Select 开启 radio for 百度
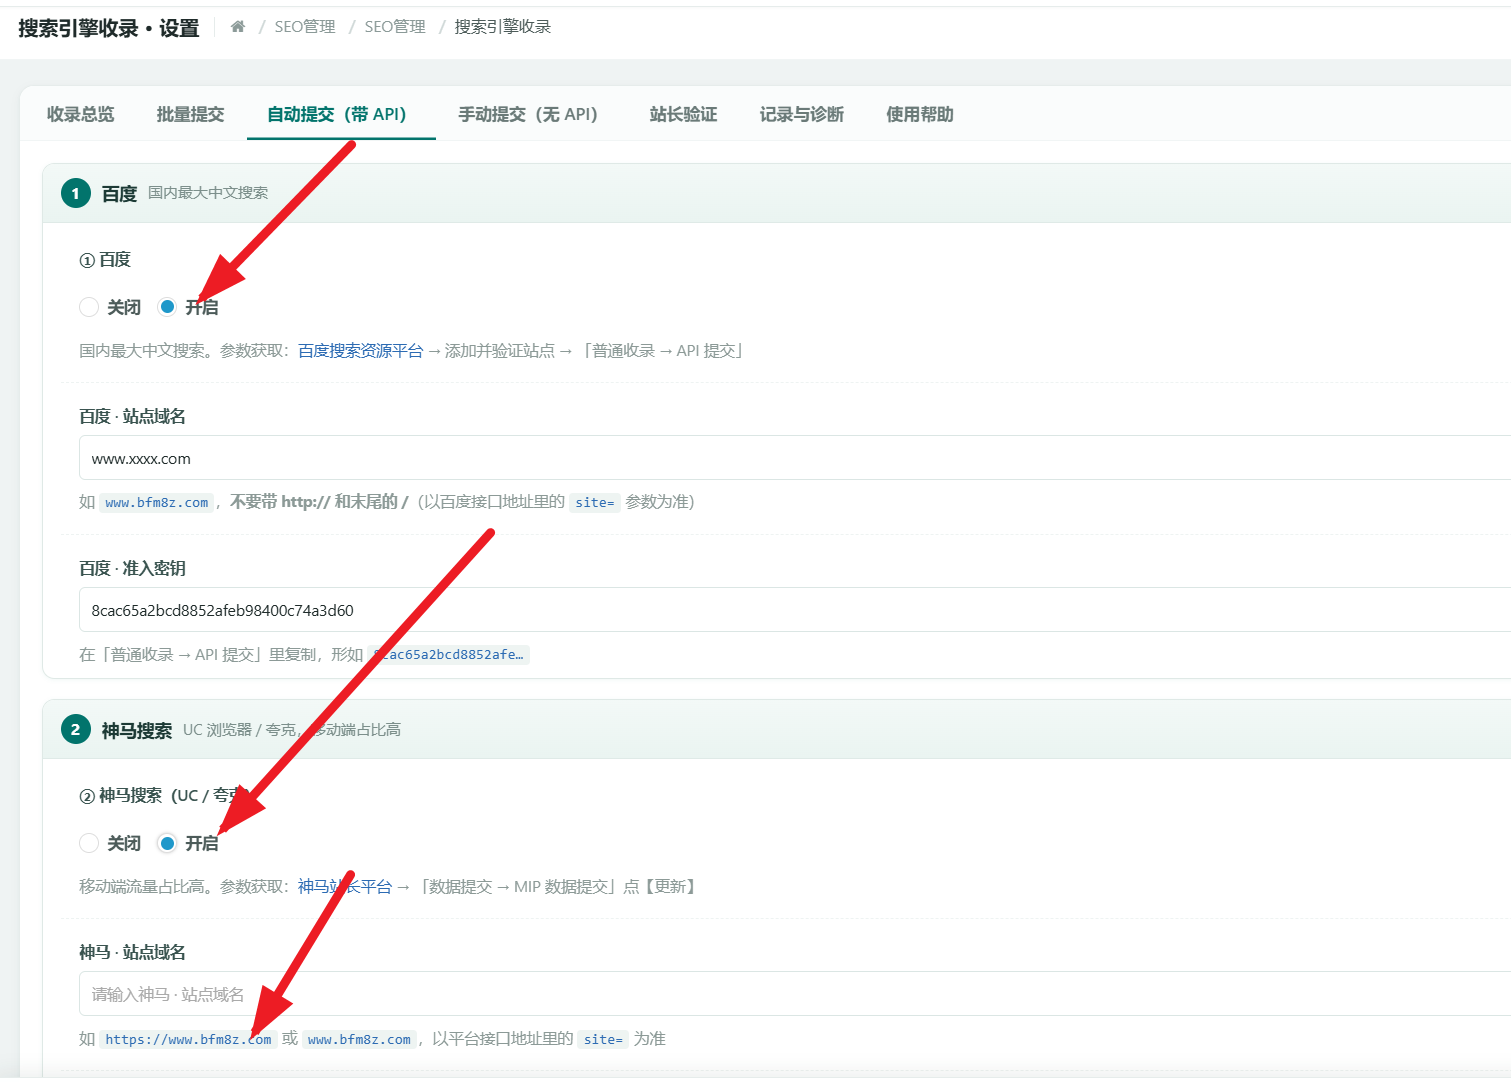Viewport: 1511px width, 1082px height. coord(167,307)
